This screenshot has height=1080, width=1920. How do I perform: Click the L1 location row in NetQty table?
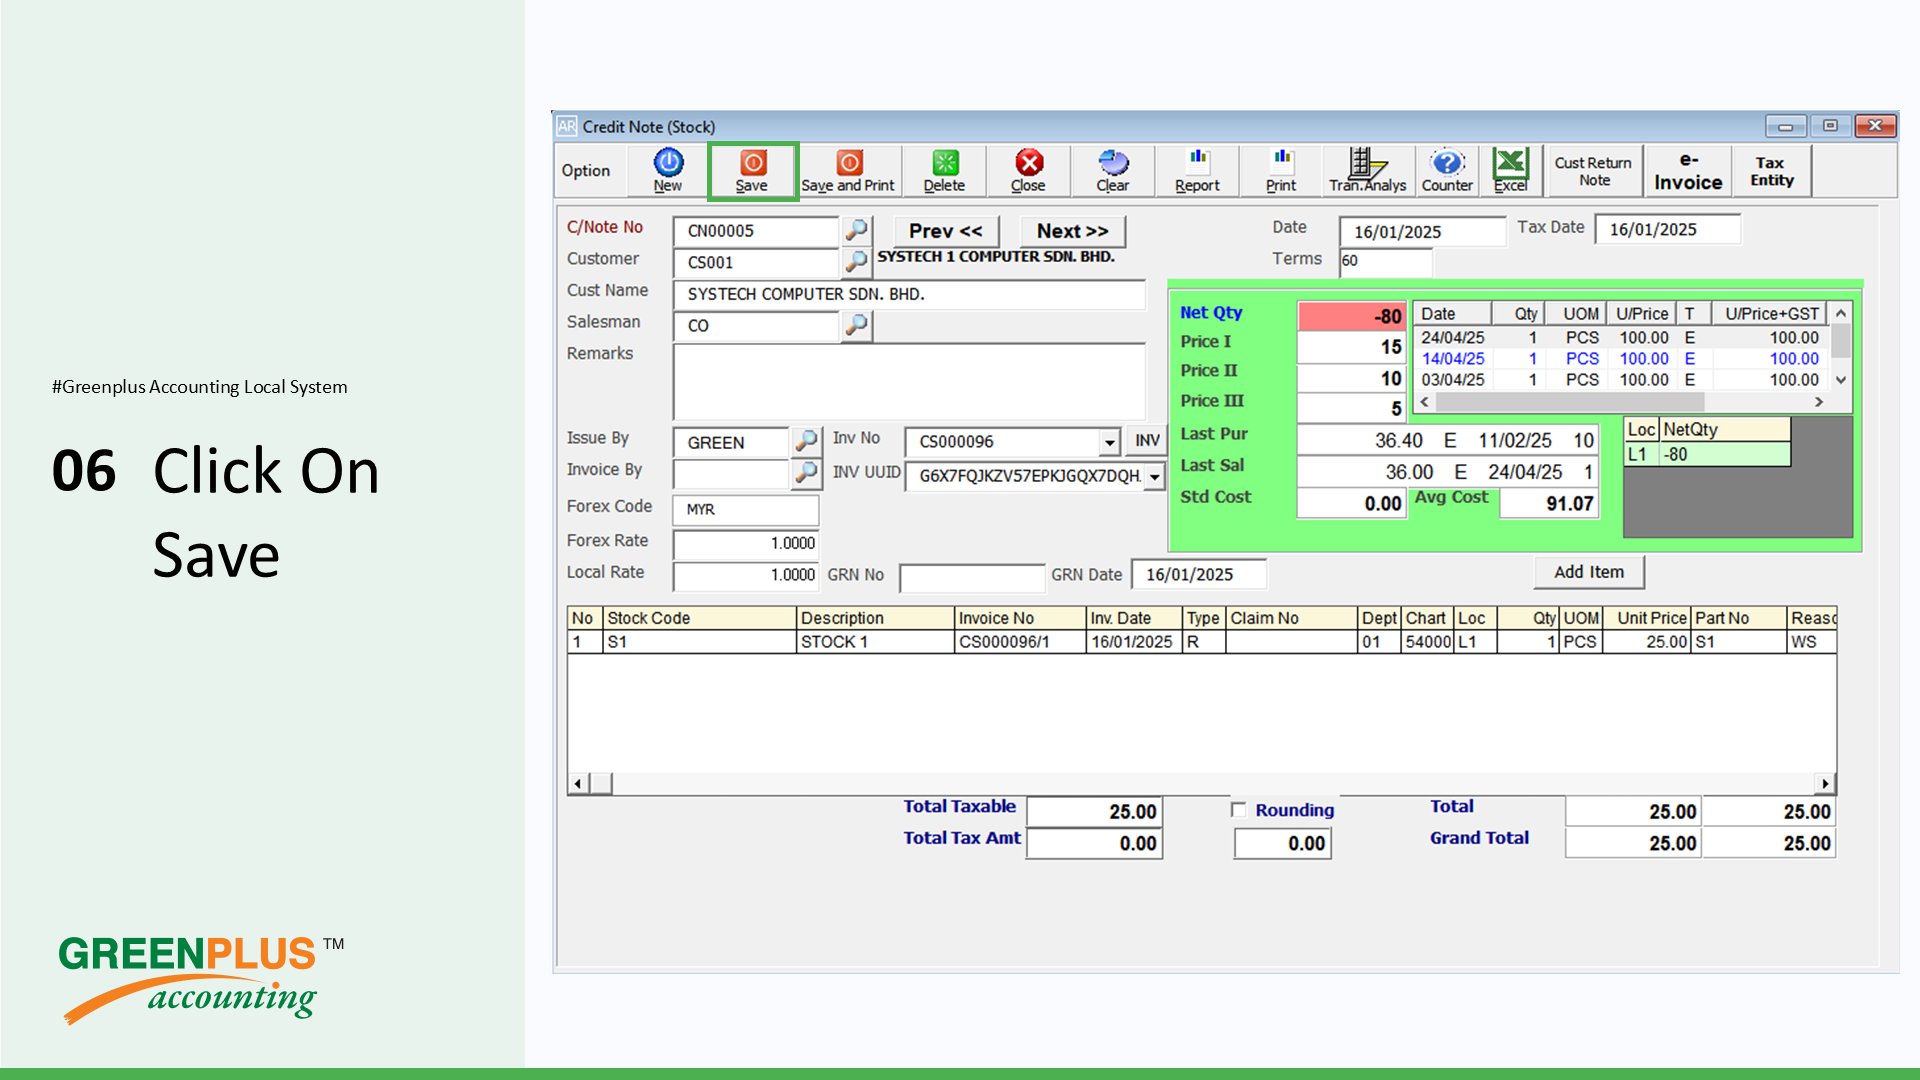tap(1707, 454)
